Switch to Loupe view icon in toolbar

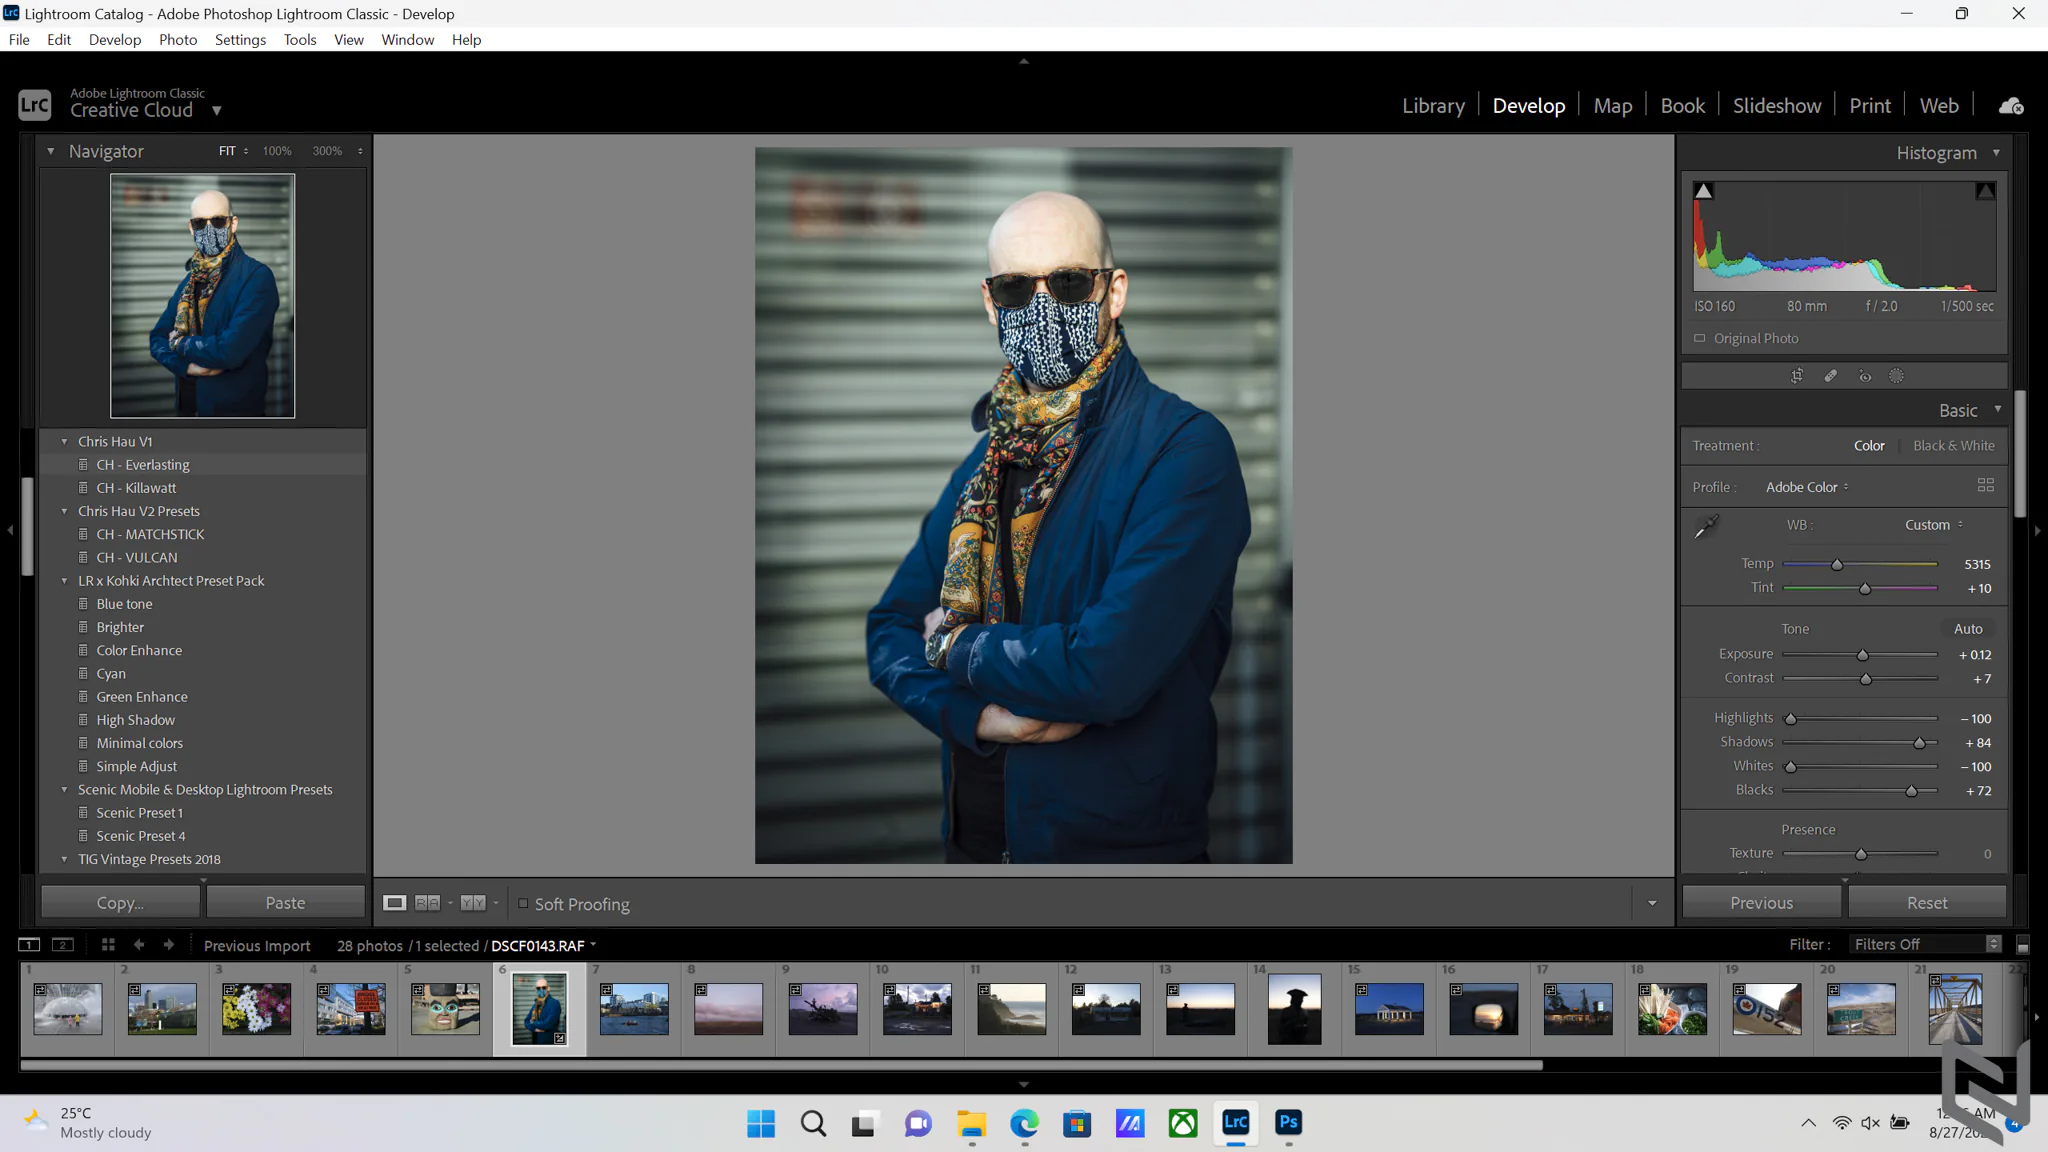coord(395,903)
